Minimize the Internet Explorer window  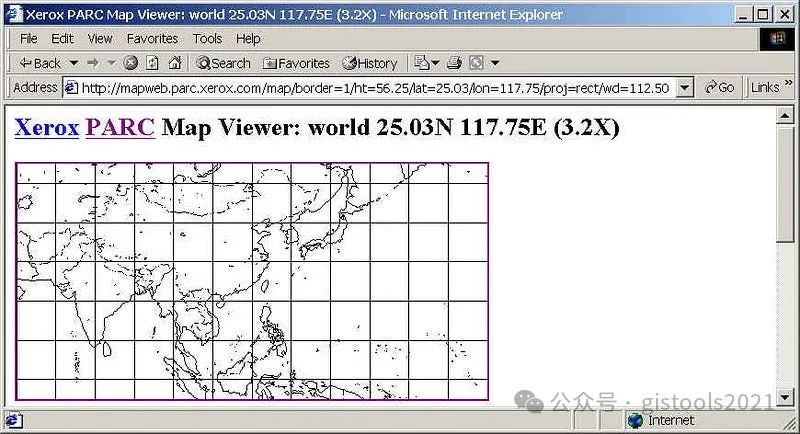pos(743,14)
